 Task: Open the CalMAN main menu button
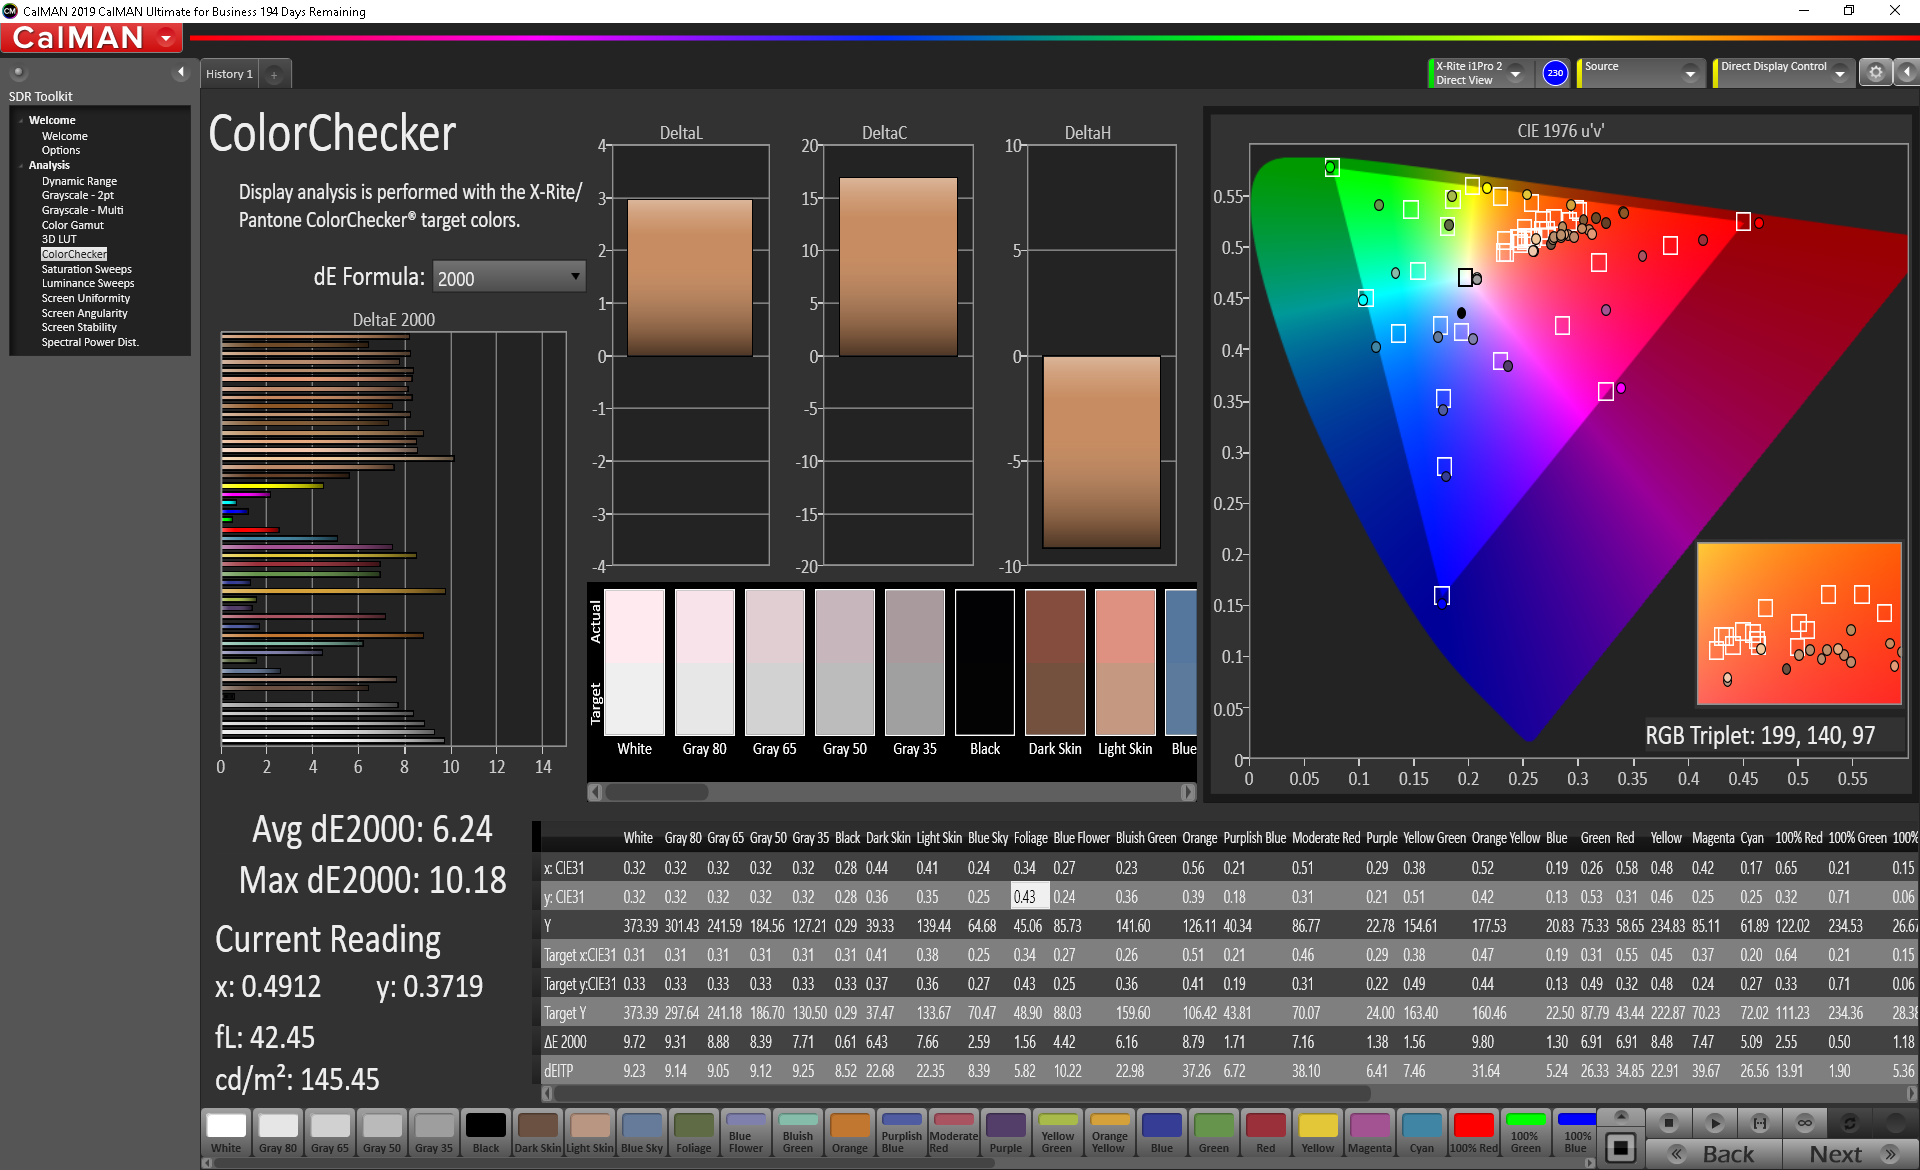coord(92,38)
